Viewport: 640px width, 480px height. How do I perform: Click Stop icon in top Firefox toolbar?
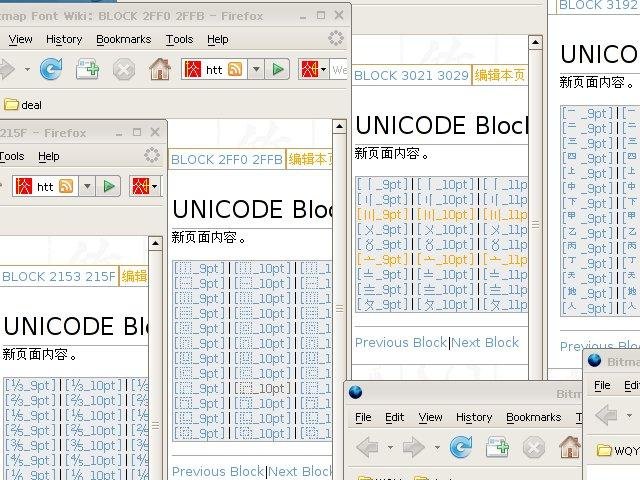(124, 69)
